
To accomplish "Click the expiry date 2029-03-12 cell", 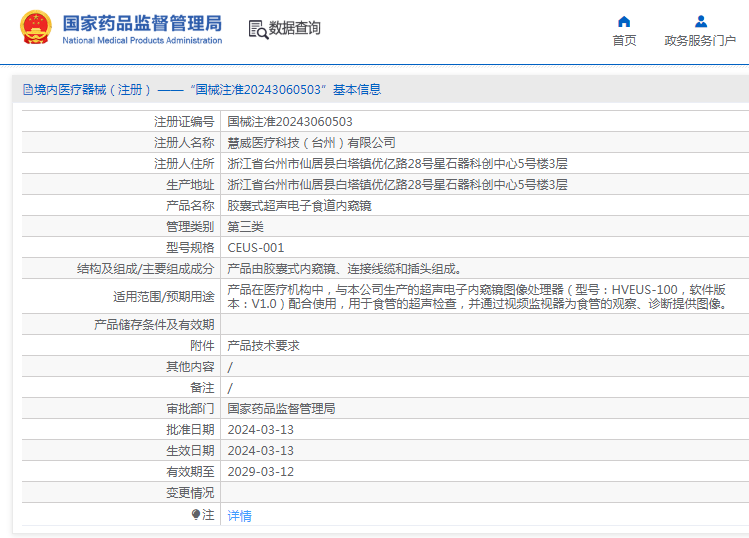I will 261,471.
